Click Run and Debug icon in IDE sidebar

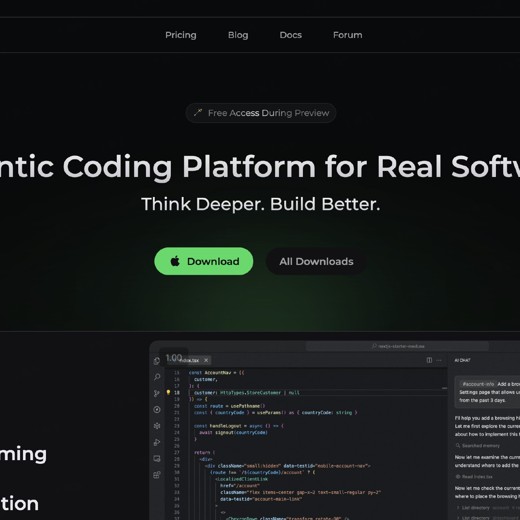click(x=157, y=442)
